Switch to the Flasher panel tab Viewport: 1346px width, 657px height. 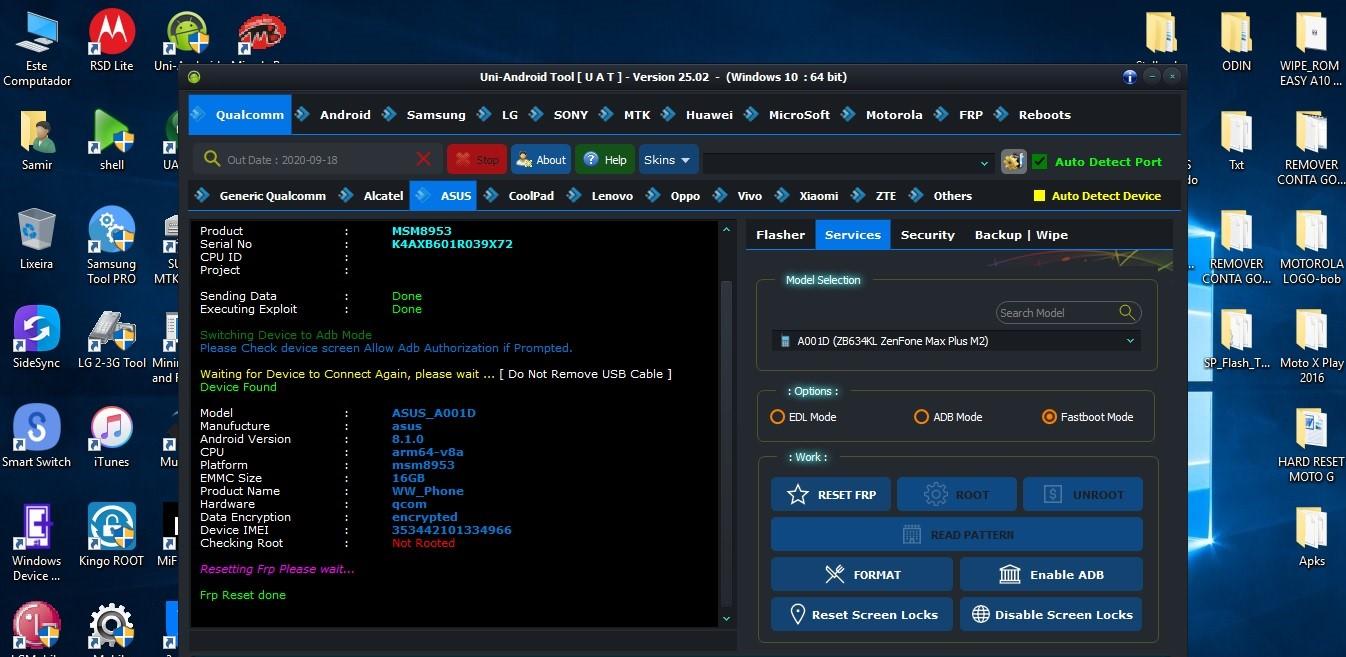pos(780,235)
